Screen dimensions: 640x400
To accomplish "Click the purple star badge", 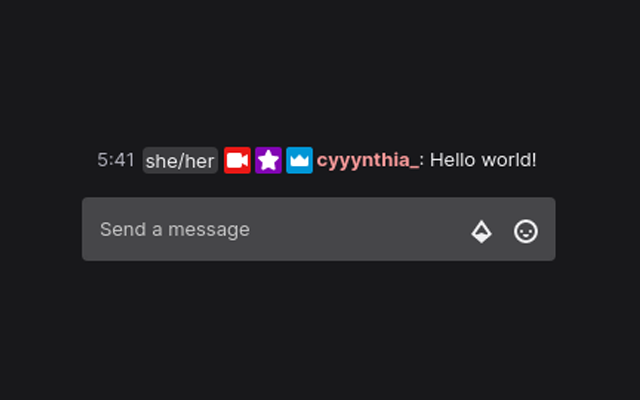I will 268,160.
